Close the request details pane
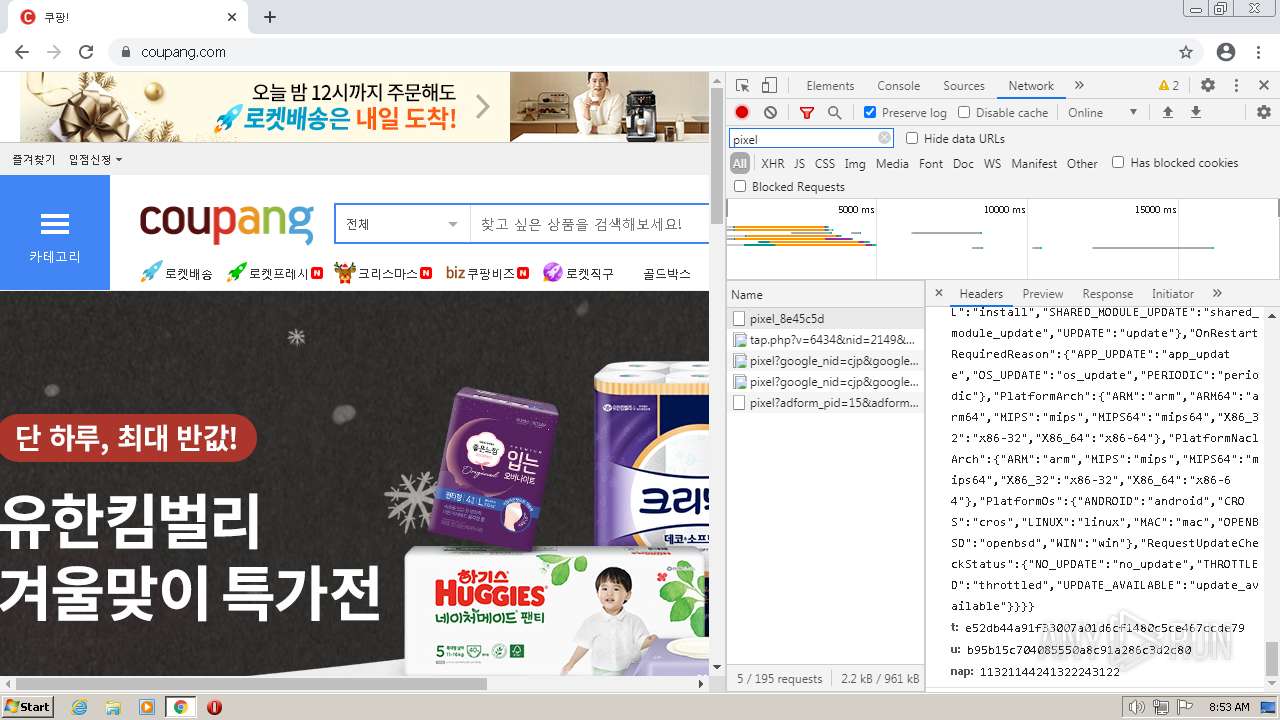1280x720 pixels. 939,293
